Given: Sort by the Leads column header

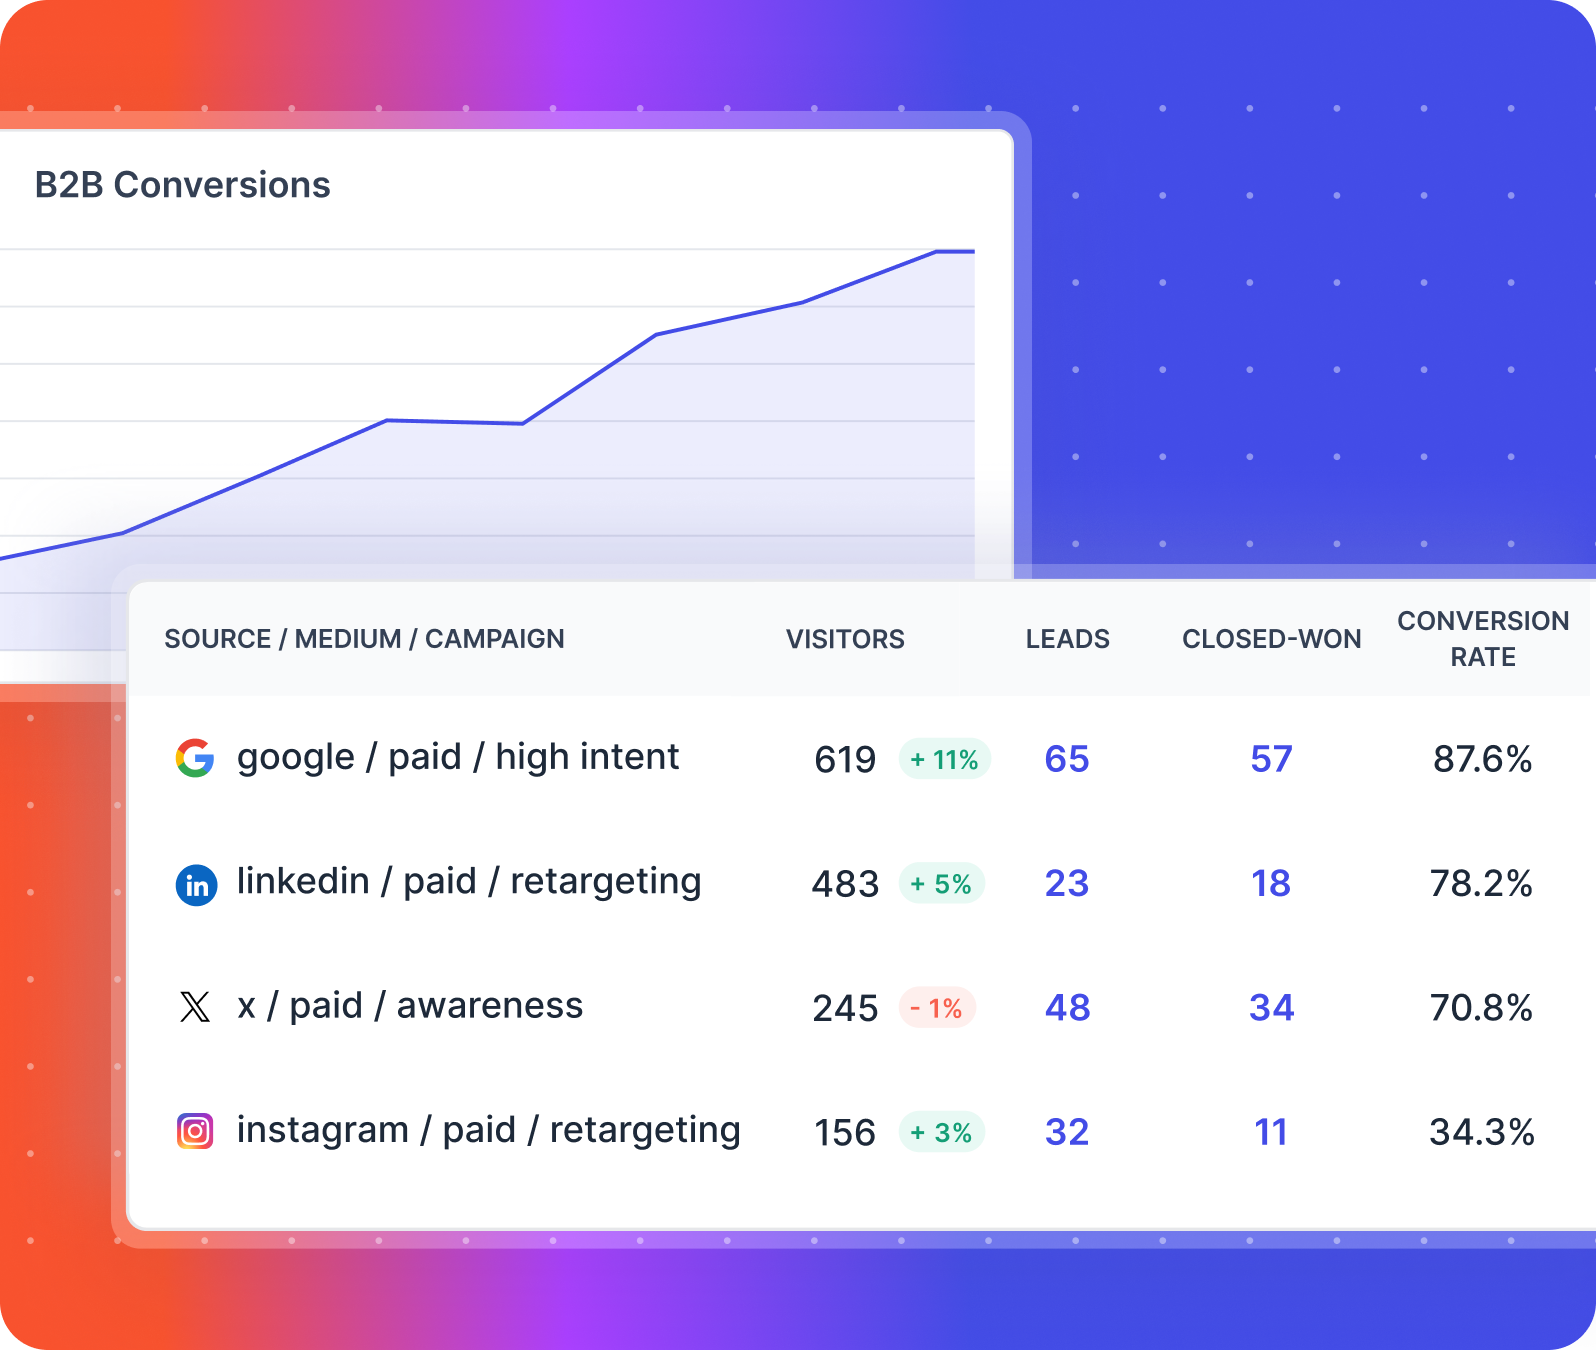Looking at the screenshot, I should click(1067, 639).
